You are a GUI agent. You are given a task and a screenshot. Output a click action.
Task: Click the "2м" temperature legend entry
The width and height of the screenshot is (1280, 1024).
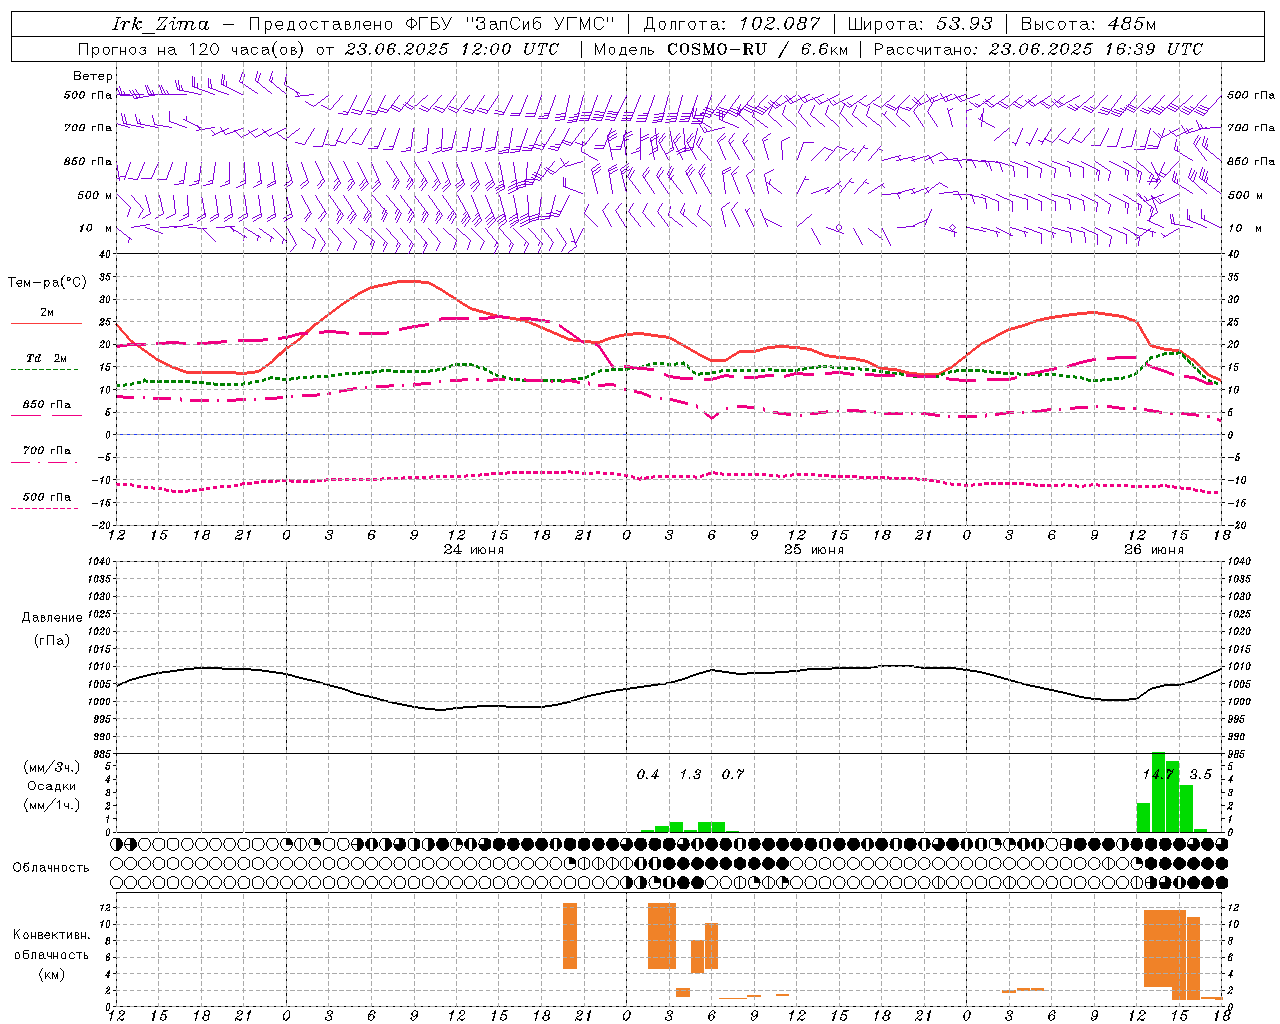(x=47, y=313)
